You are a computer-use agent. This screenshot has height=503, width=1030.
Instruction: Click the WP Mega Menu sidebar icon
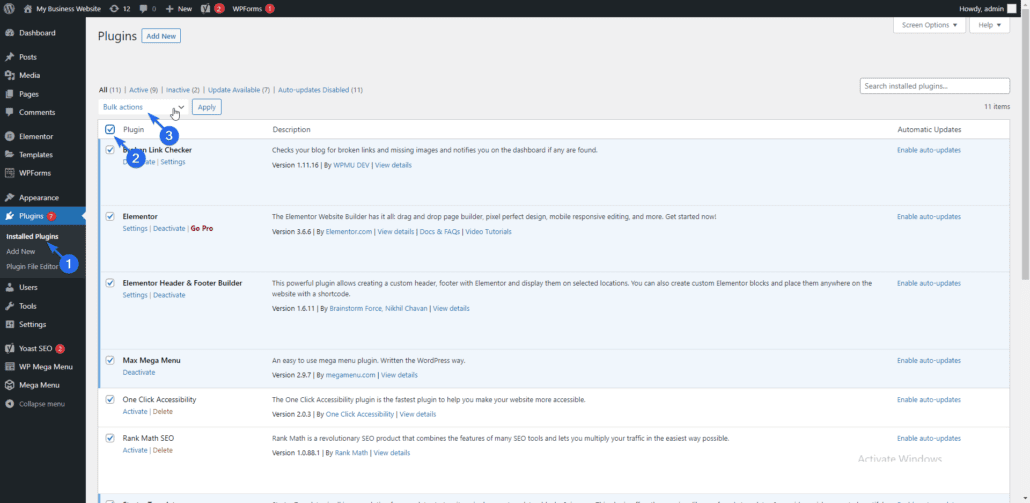(10, 367)
